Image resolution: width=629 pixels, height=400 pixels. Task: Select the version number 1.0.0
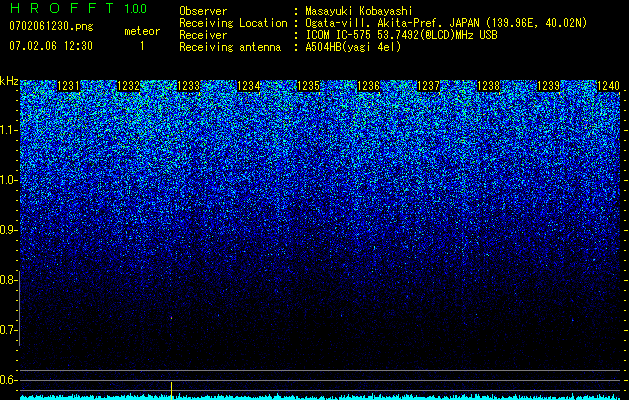click(x=136, y=8)
